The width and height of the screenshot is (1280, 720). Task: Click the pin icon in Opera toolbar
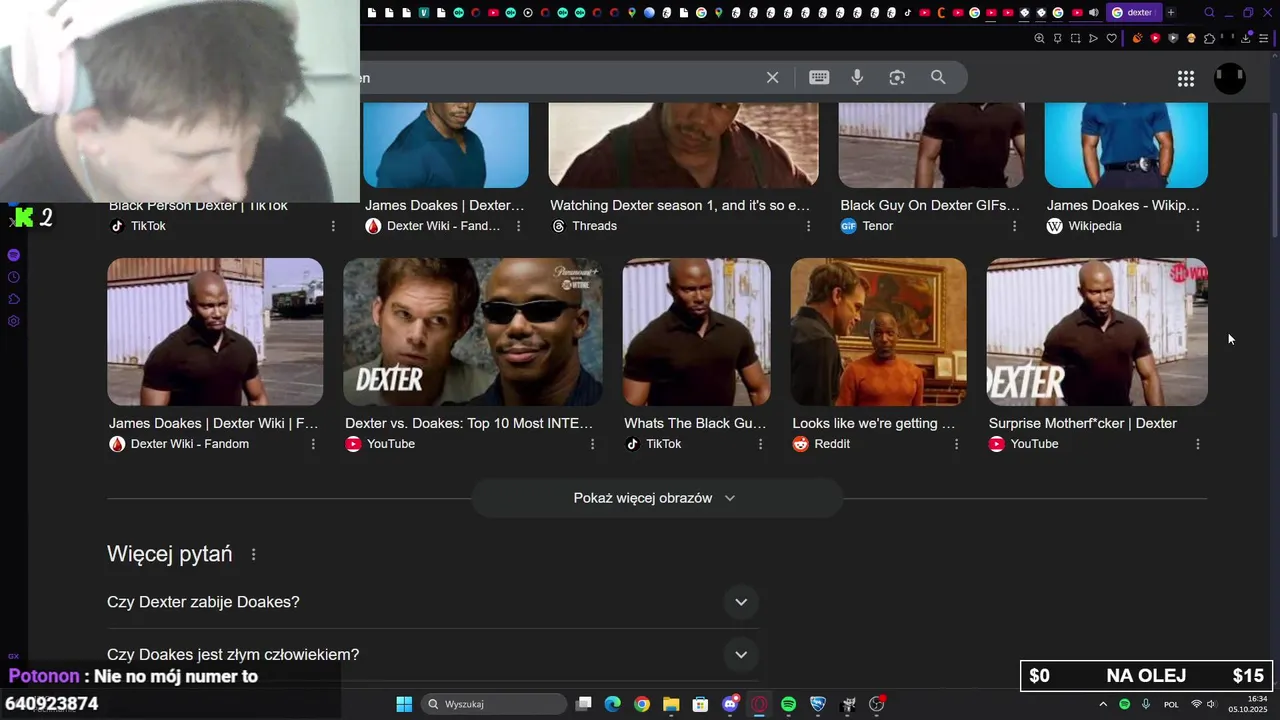[x=1057, y=38]
